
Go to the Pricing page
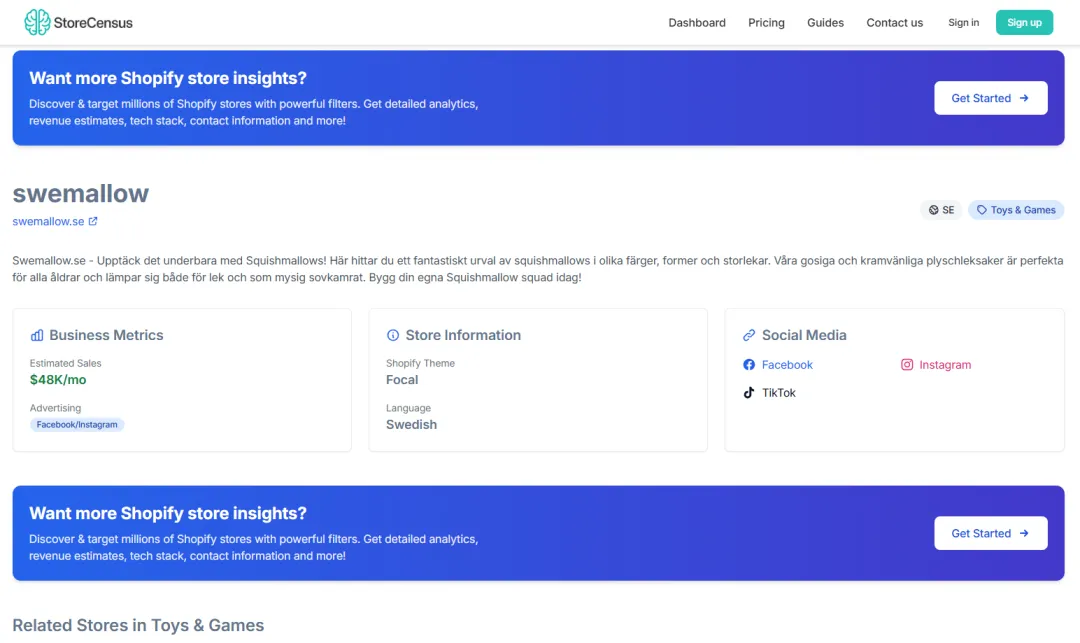(x=766, y=23)
